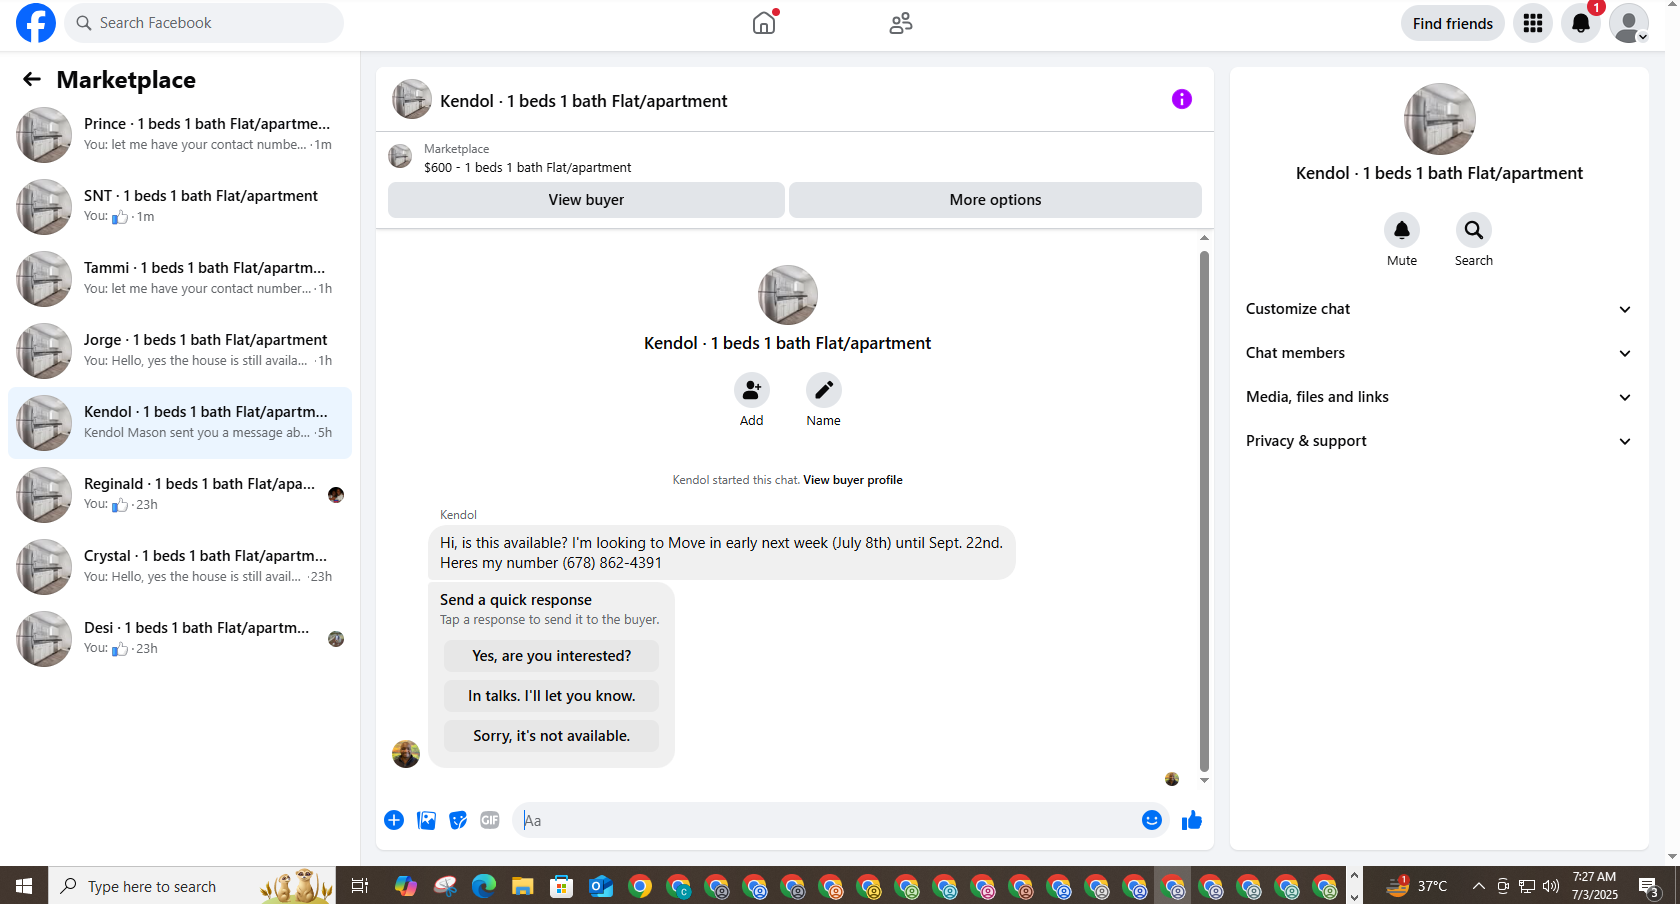Expand Customize chat section
The image size is (1680, 904).
(x=1439, y=309)
